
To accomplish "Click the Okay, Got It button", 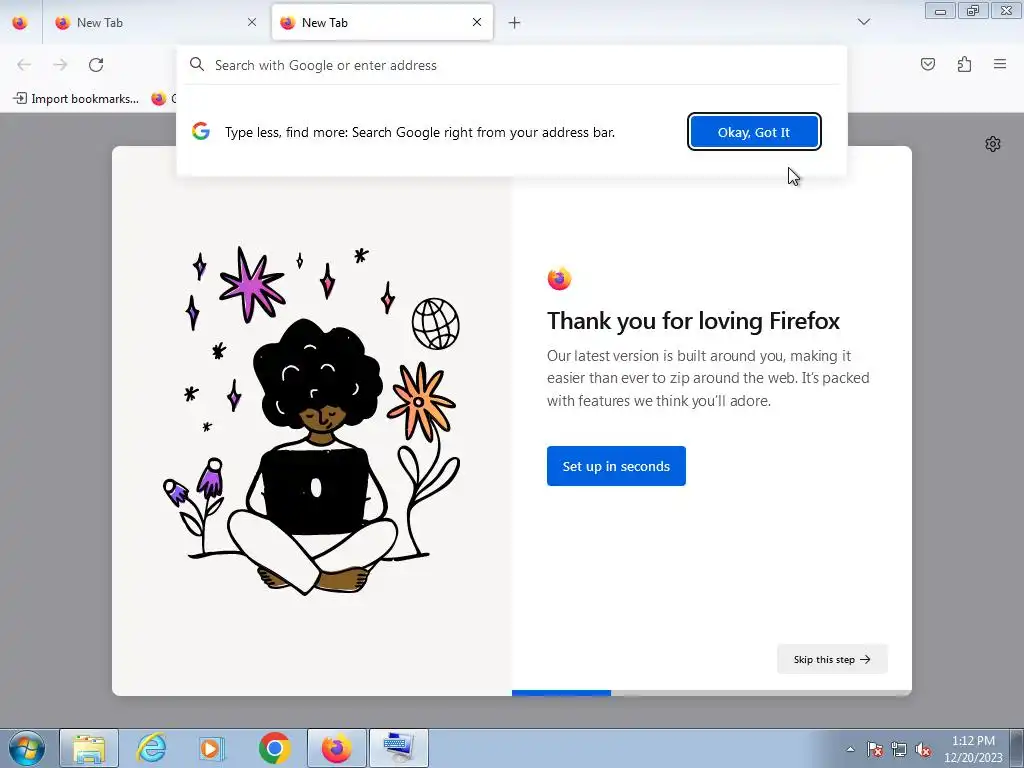I will pyautogui.click(x=754, y=132).
